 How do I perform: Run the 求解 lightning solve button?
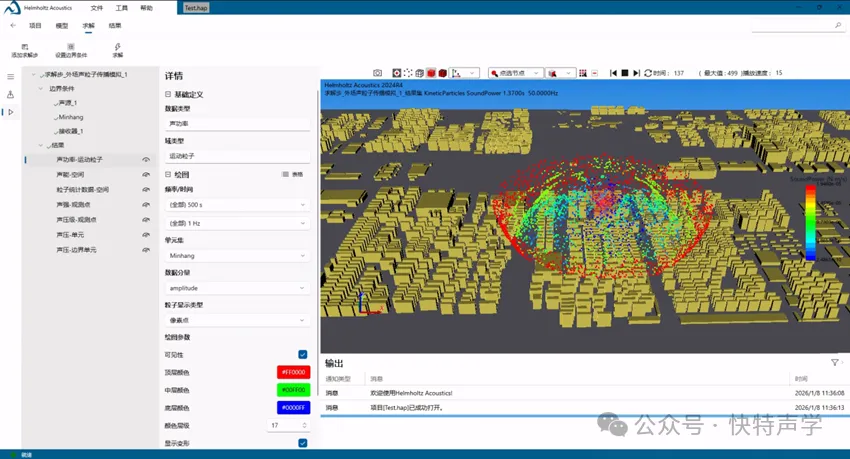click(x=118, y=50)
